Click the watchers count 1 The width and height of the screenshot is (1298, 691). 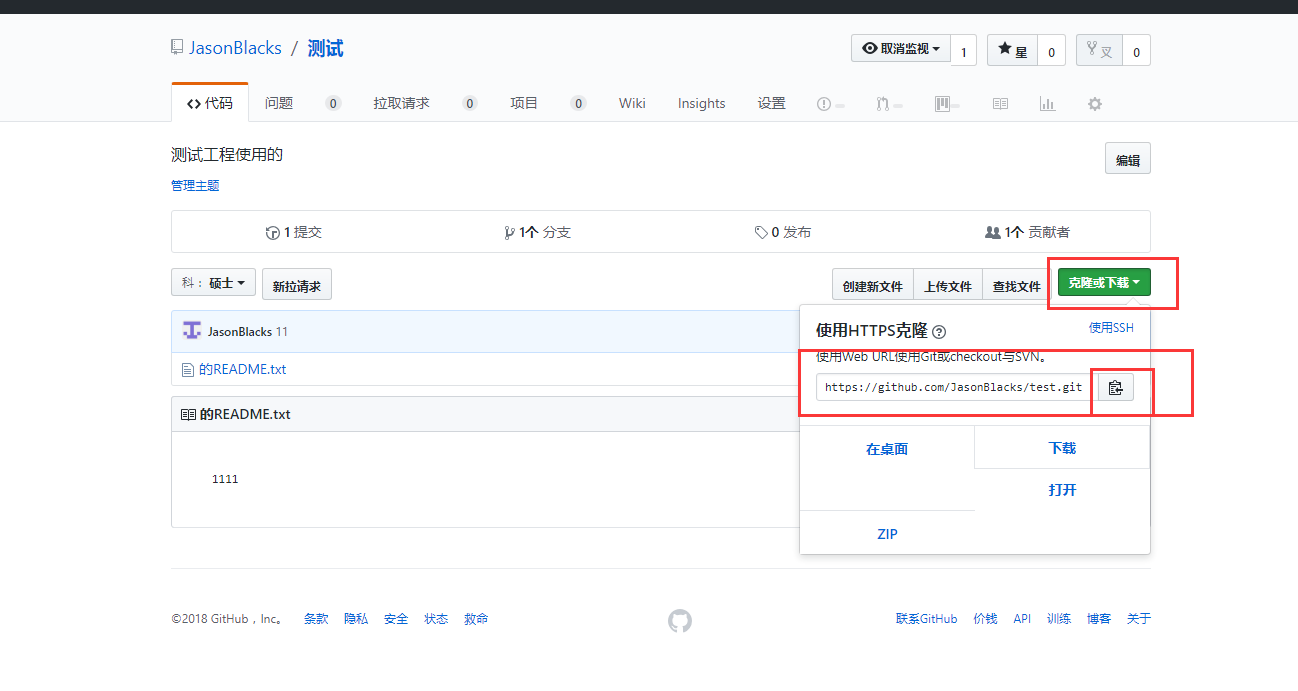tap(963, 50)
